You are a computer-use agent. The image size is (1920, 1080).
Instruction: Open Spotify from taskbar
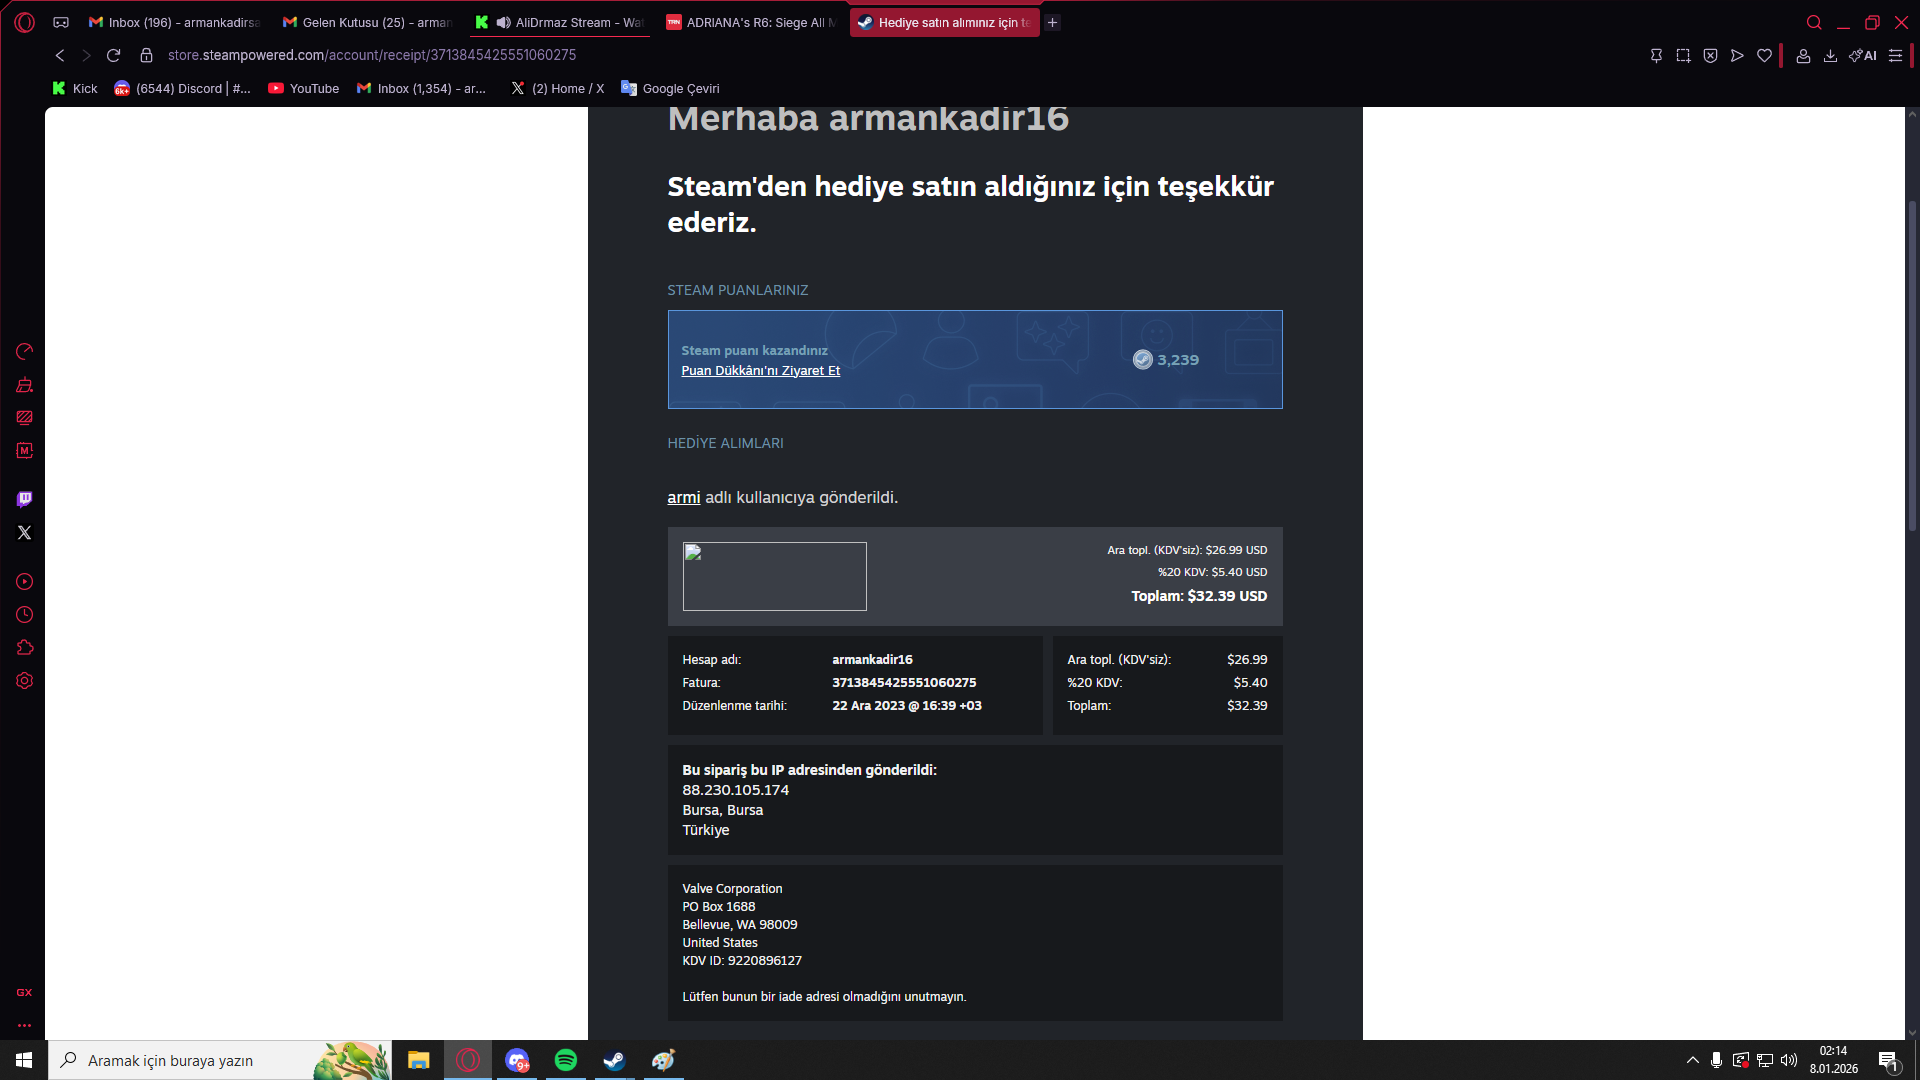(566, 1060)
